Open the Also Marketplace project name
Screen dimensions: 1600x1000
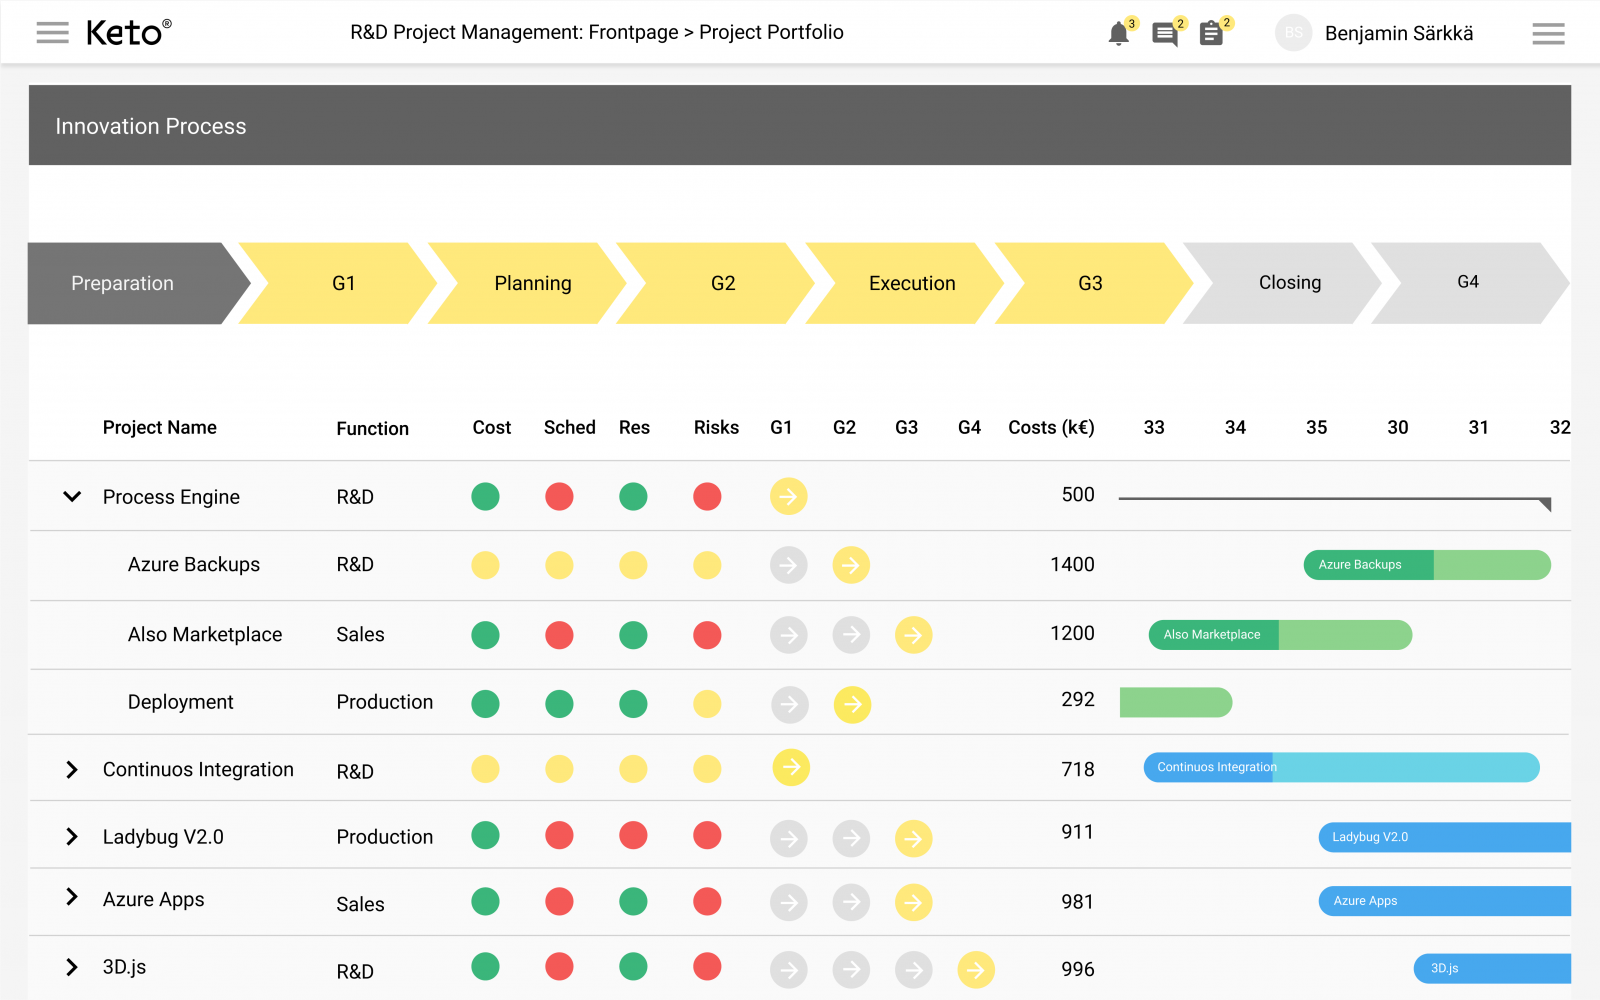tap(205, 634)
